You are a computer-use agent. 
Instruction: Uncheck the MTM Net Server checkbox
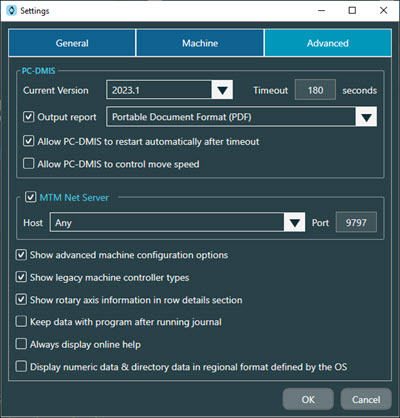coord(31,197)
